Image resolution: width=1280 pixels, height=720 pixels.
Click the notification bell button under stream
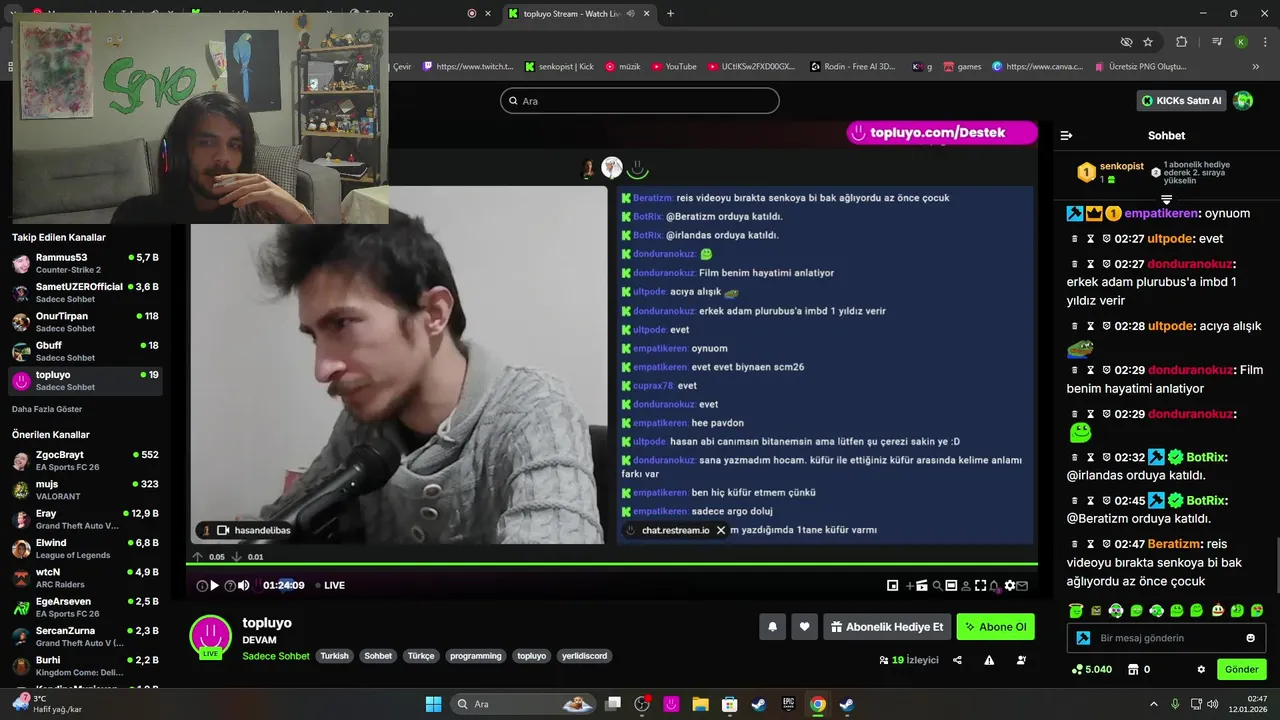[772, 627]
